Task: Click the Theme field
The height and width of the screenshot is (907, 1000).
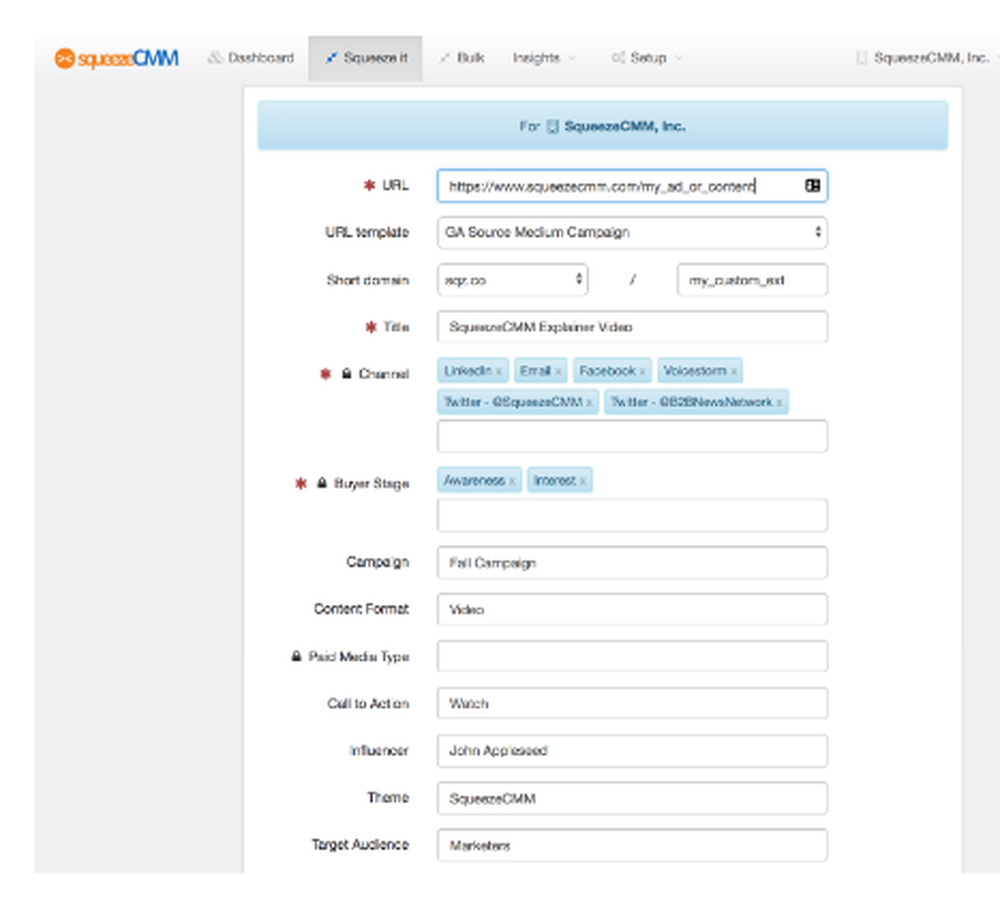Action: click(632, 798)
